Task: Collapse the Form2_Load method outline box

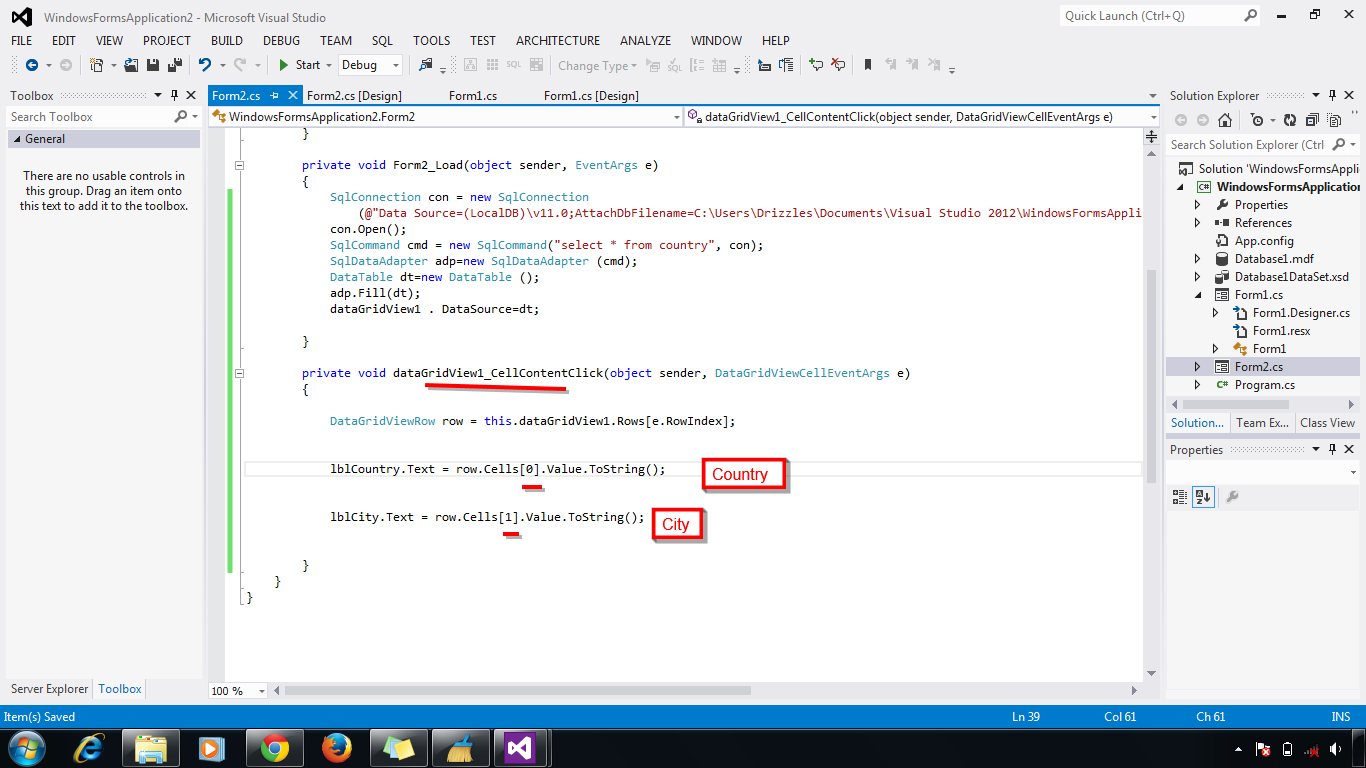Action: (239, 165)
